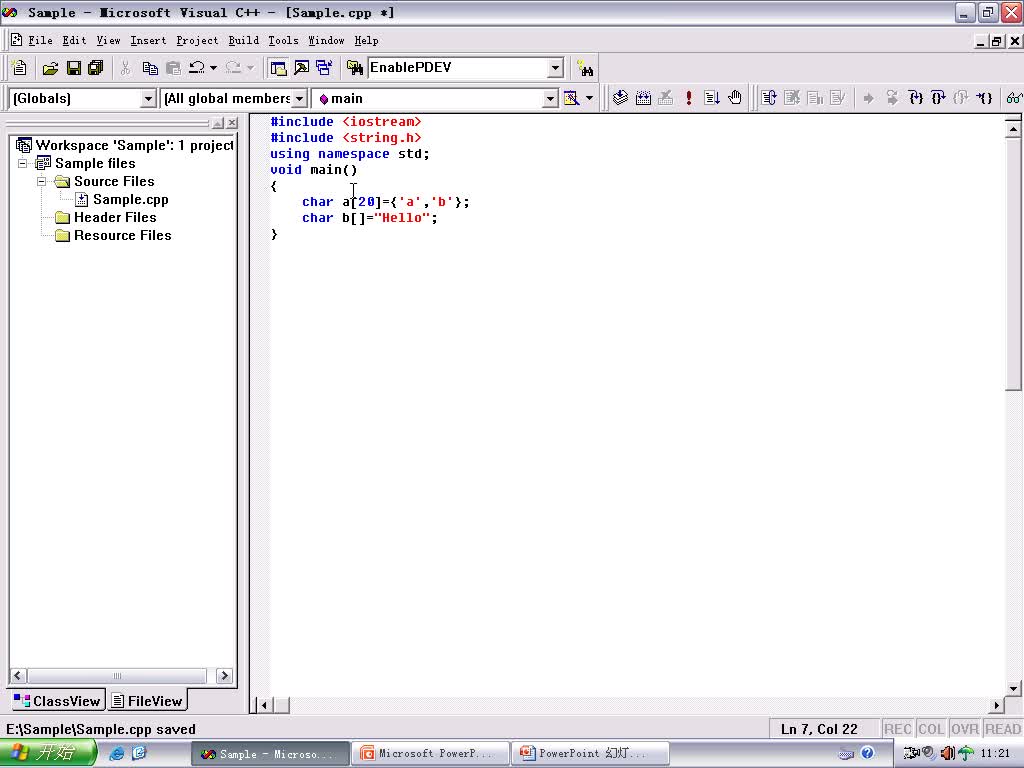Switch to the FileView tab
This screenshot has width=1024, height=768.
coord(148,701)
